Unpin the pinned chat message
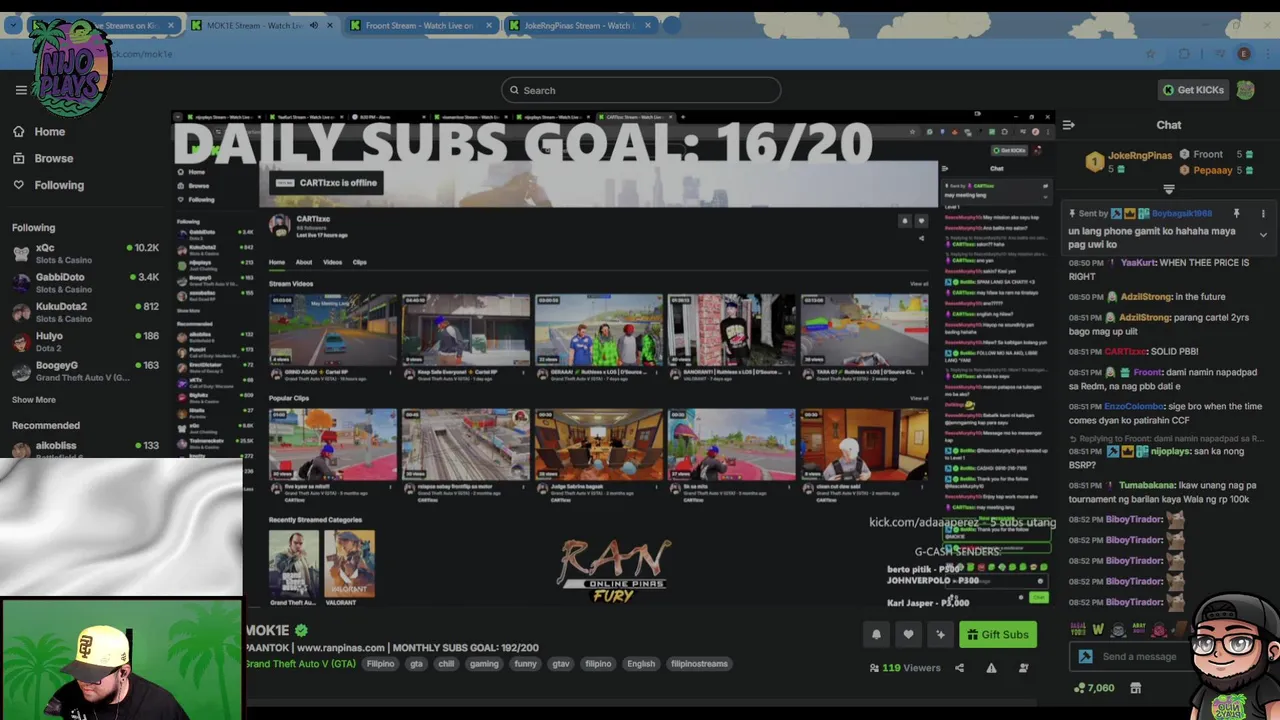Viewport: 1280px width, 720px height. [x=1236, y=213]
